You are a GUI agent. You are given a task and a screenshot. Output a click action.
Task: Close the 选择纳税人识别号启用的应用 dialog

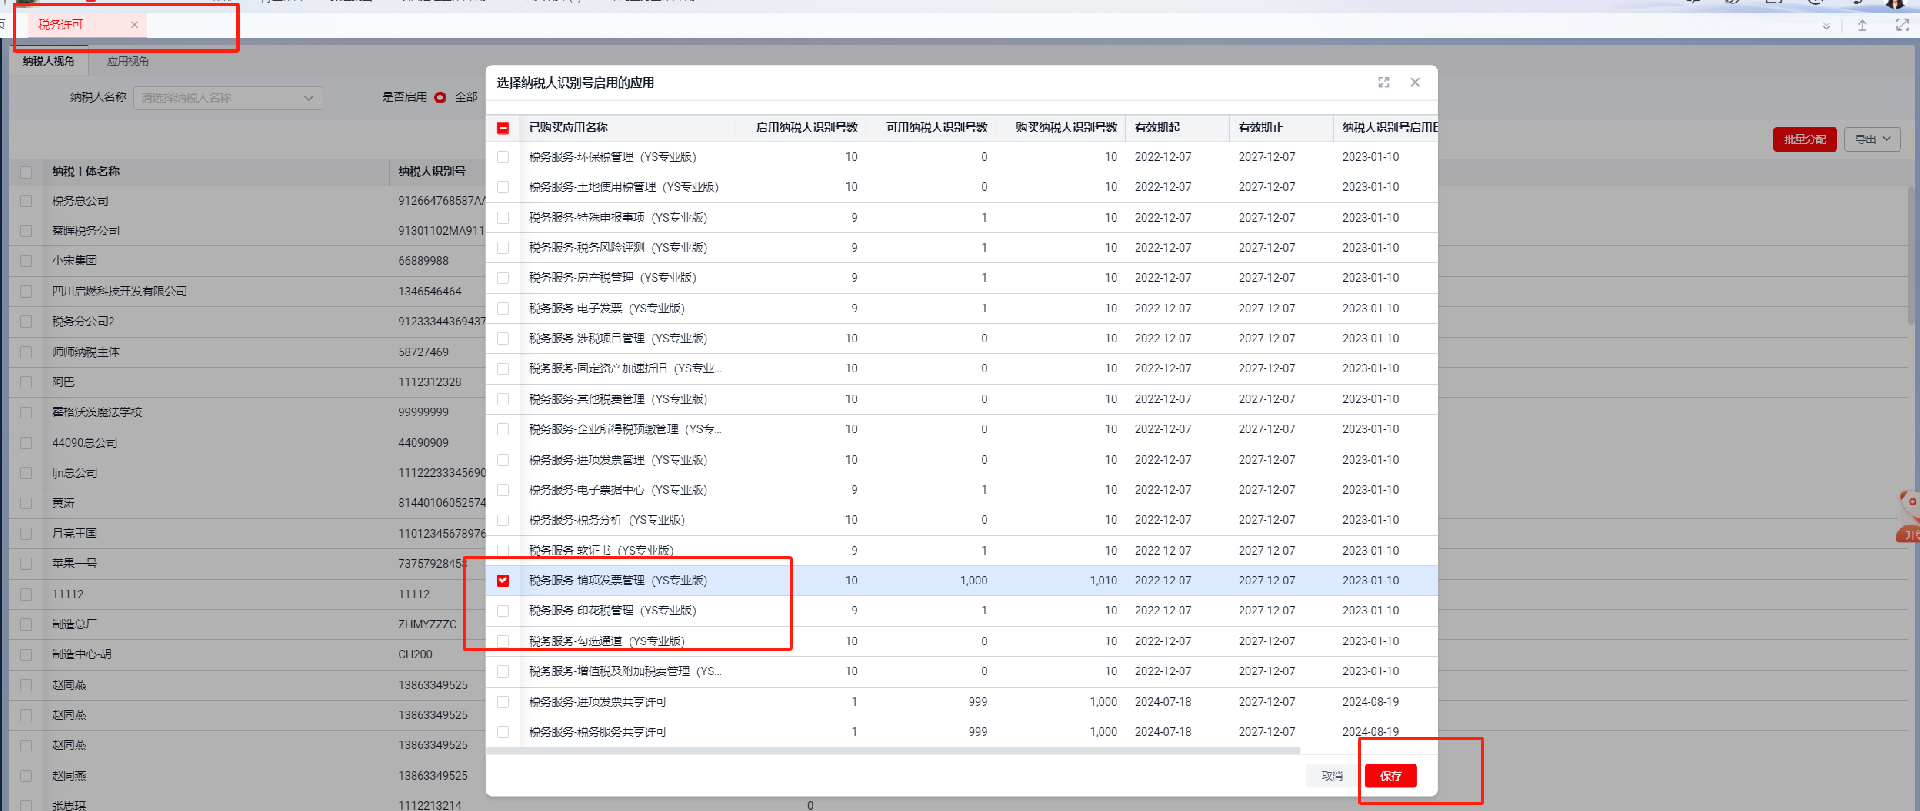tap(1415, 82)
